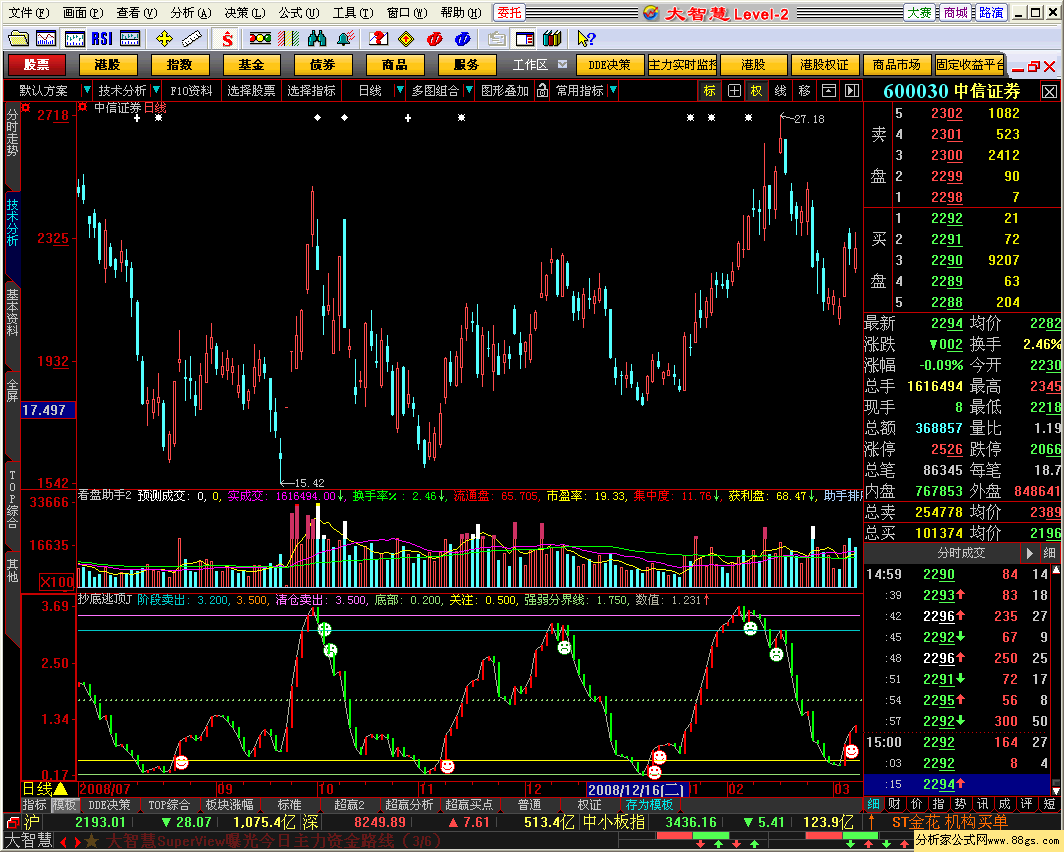Click the 存为模板 tab at bottom

[649, 805]
